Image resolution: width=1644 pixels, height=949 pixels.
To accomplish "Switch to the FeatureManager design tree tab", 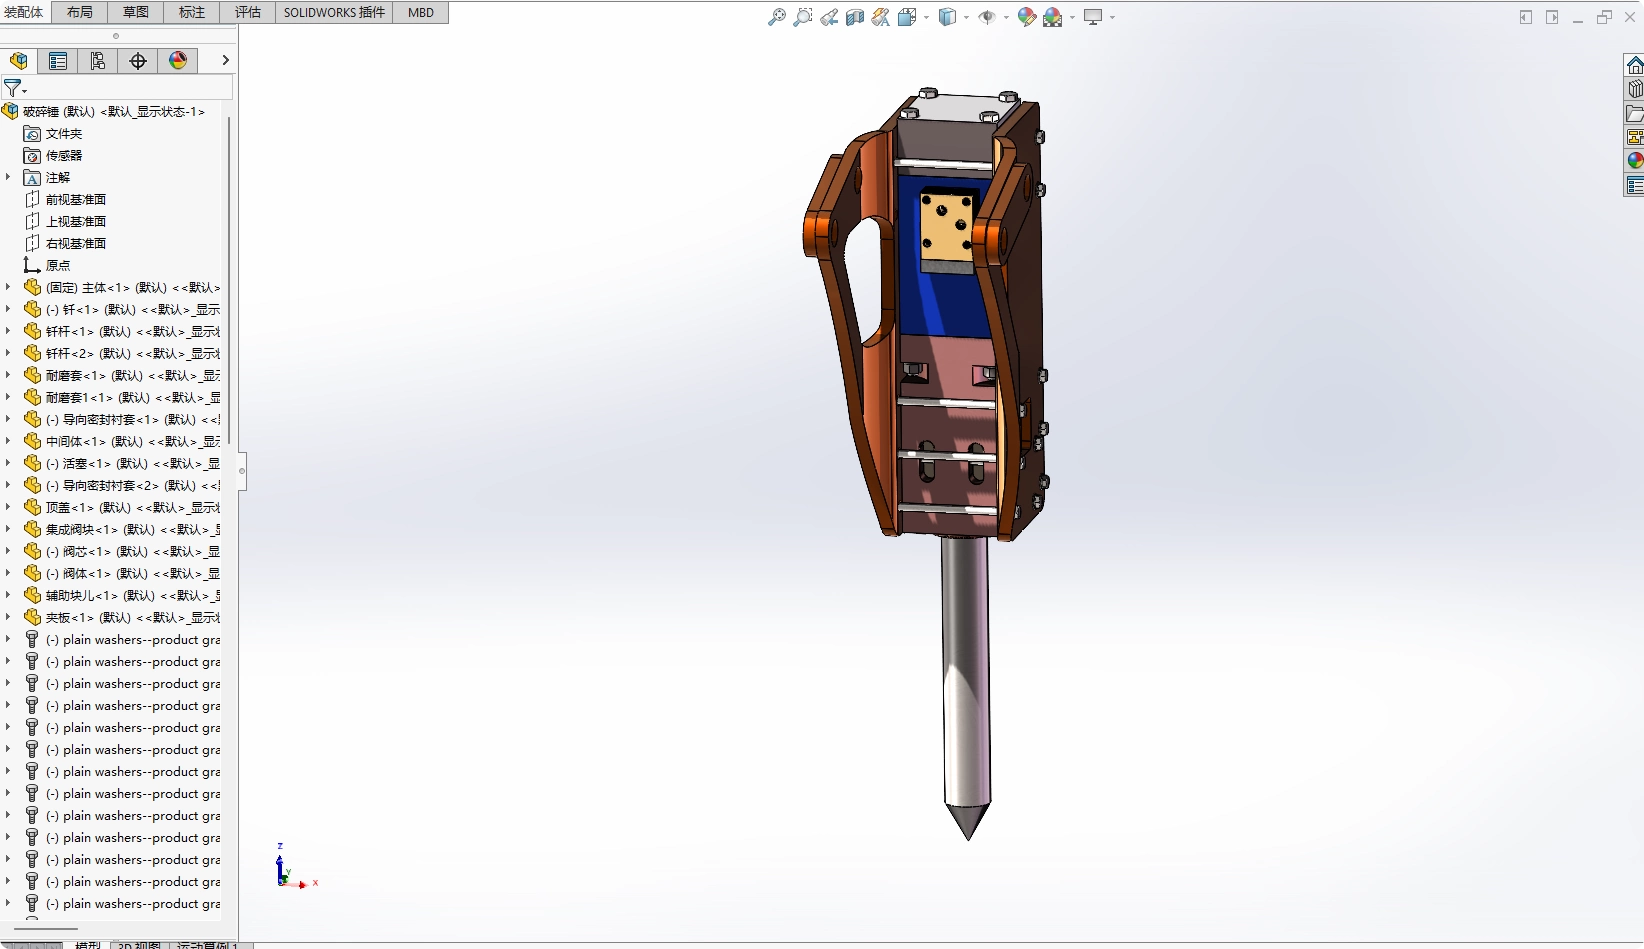I will point(19,61).
